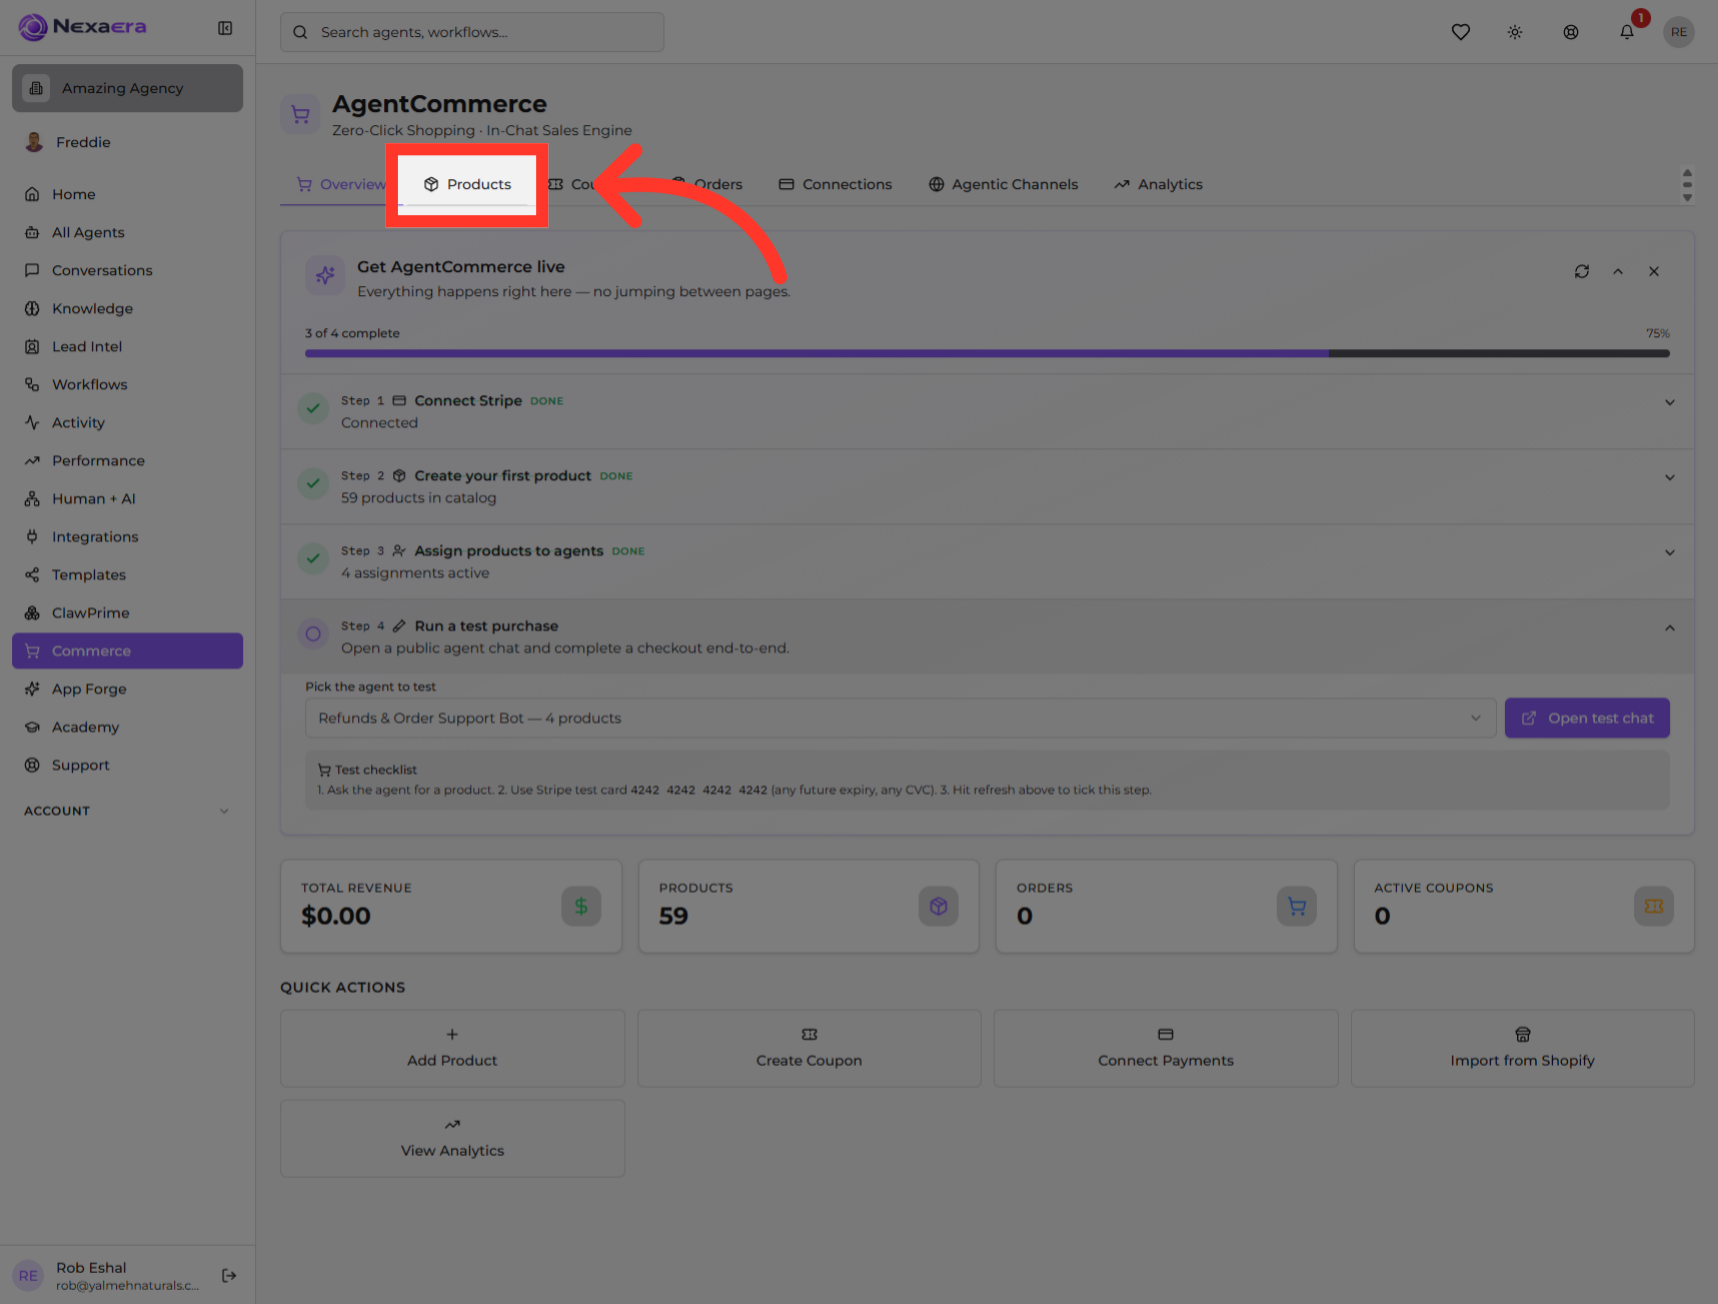1718x1304 pixels.
Task: Dismiss the Get AgentCommerce live panel
Action: [1654, 271]
